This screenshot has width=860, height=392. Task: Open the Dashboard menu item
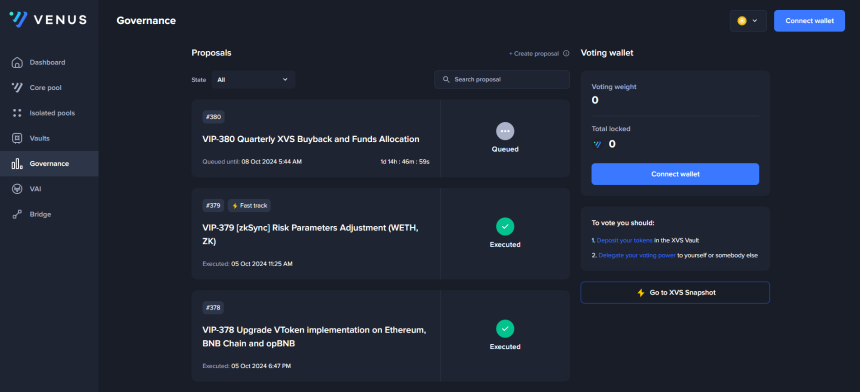point(49,63)
